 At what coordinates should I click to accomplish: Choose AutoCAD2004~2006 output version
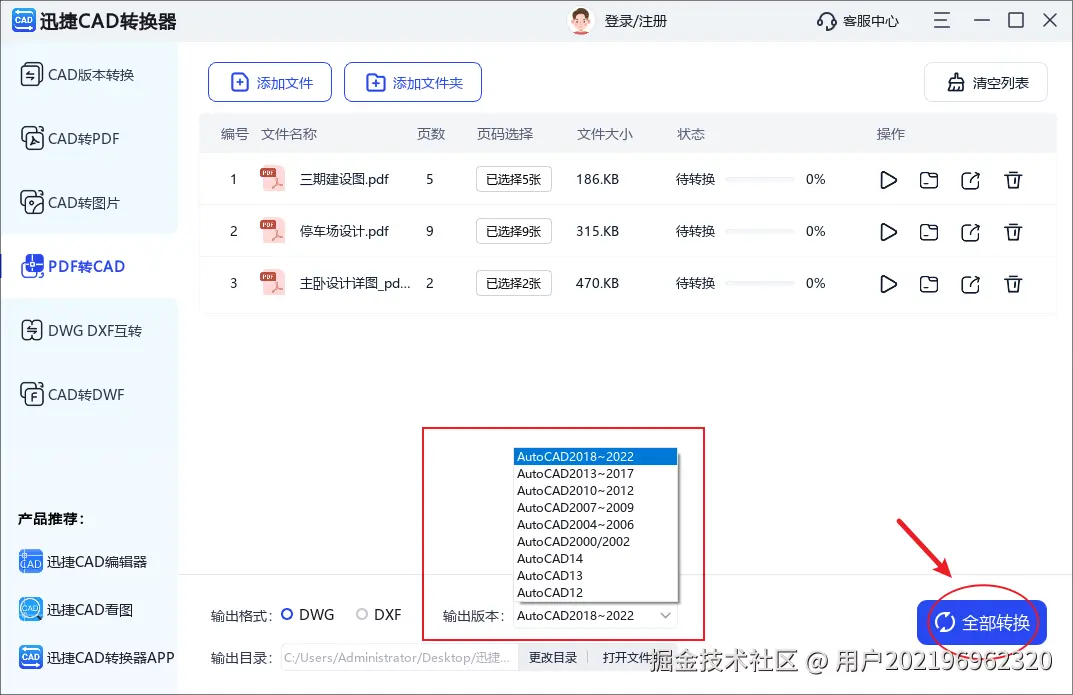coord(595,525)
